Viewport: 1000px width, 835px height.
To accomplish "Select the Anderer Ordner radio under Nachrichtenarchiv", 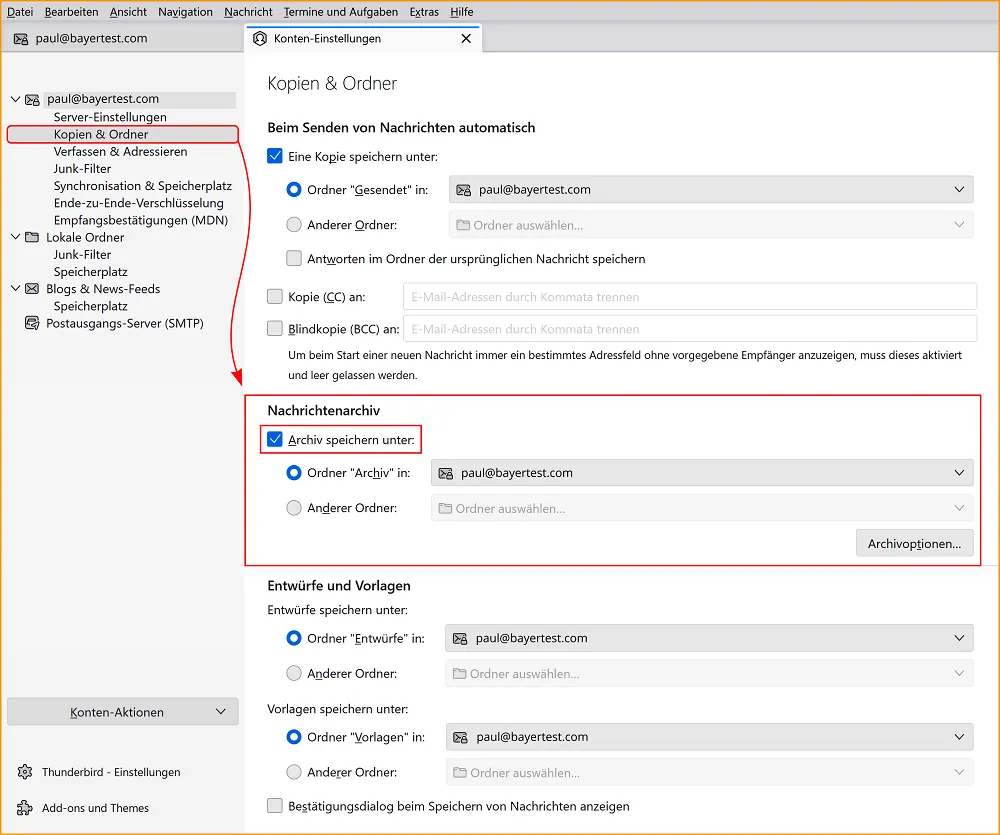I will pos(295,507).
